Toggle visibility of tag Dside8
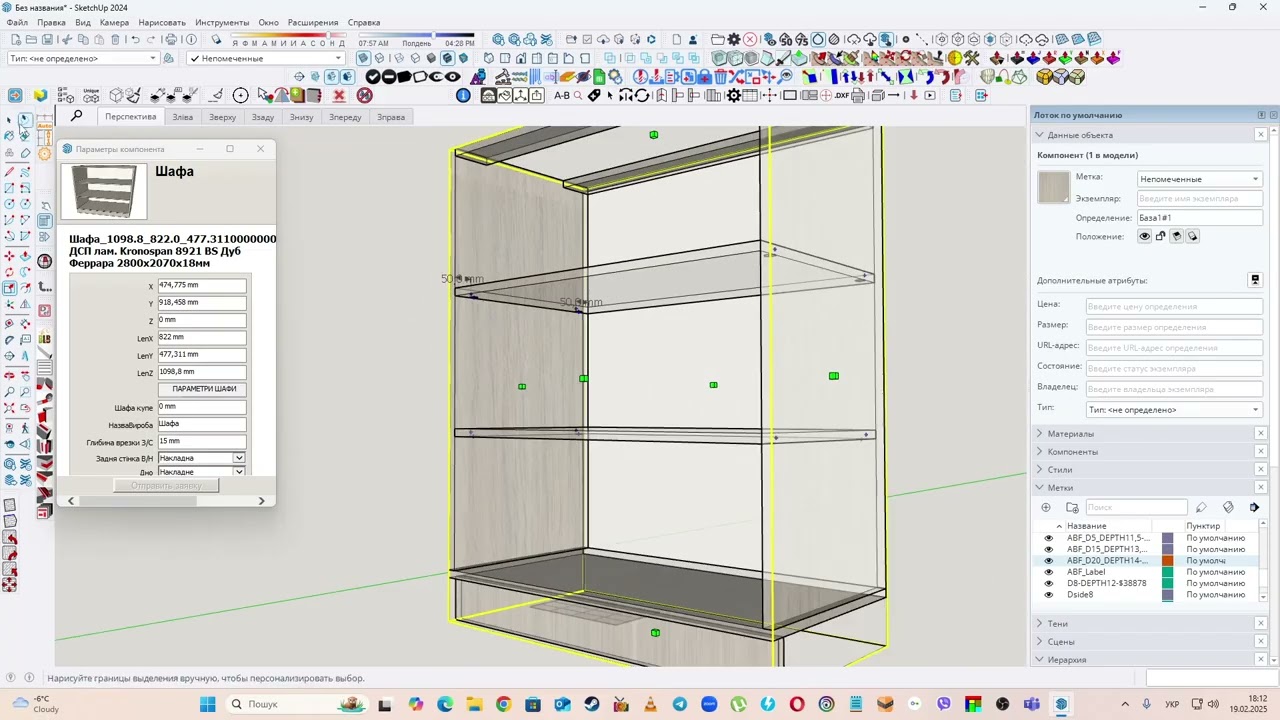Image resolution: width=1280 pixels, height=720 pixels. (1048, 595)
